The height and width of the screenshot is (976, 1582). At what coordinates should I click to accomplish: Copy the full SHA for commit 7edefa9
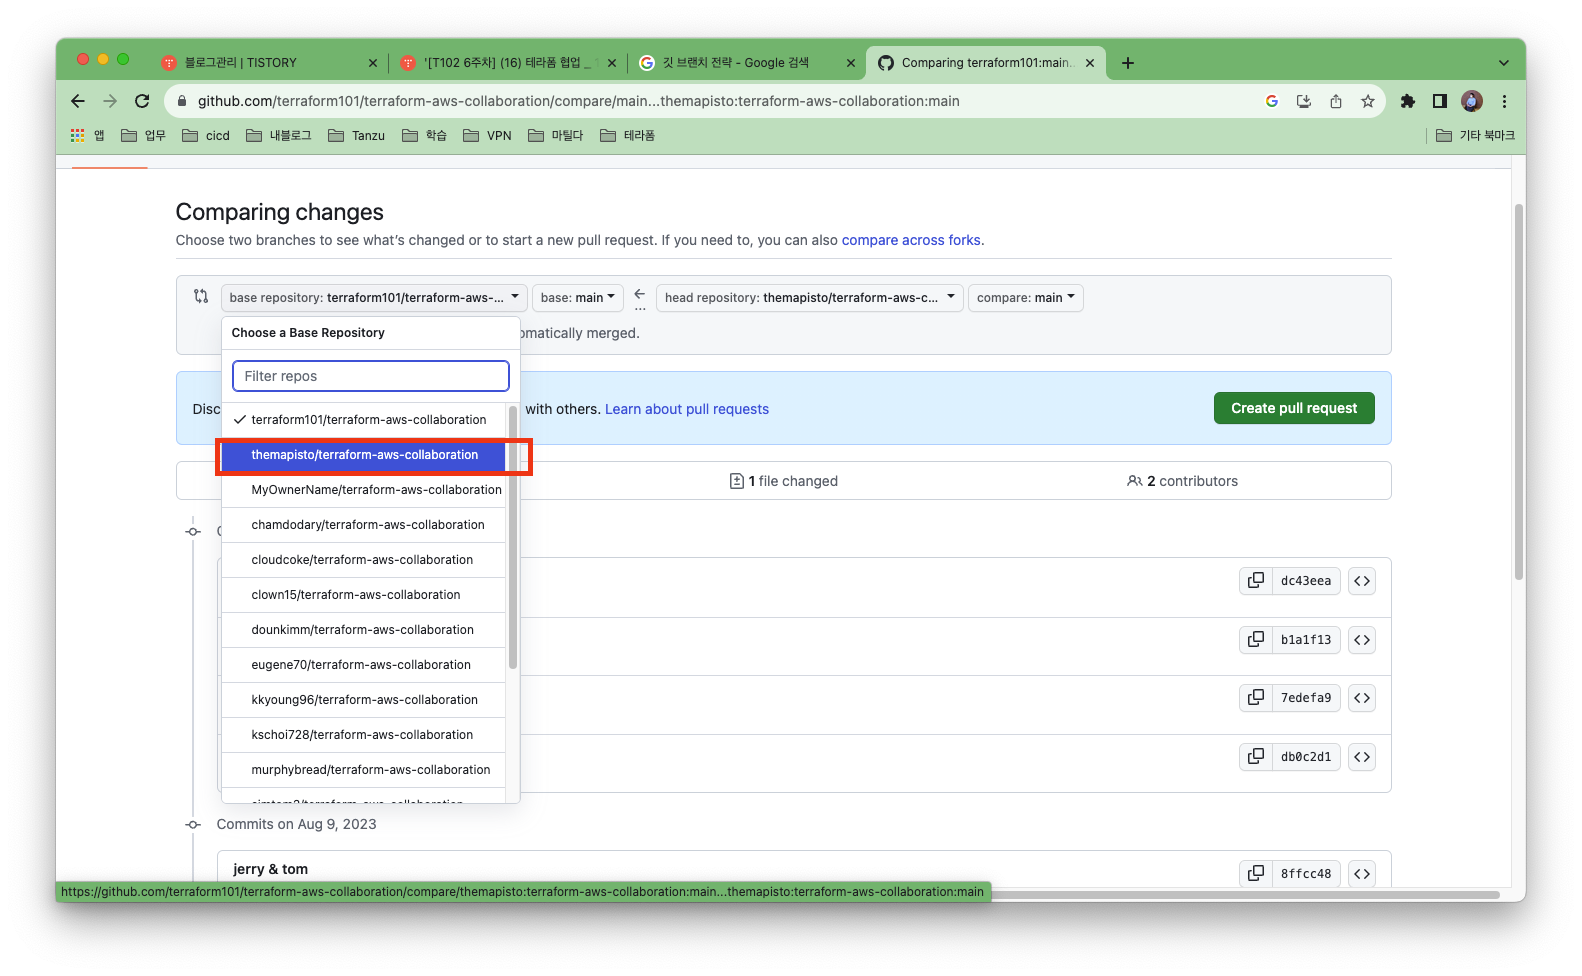[1256, 698]
